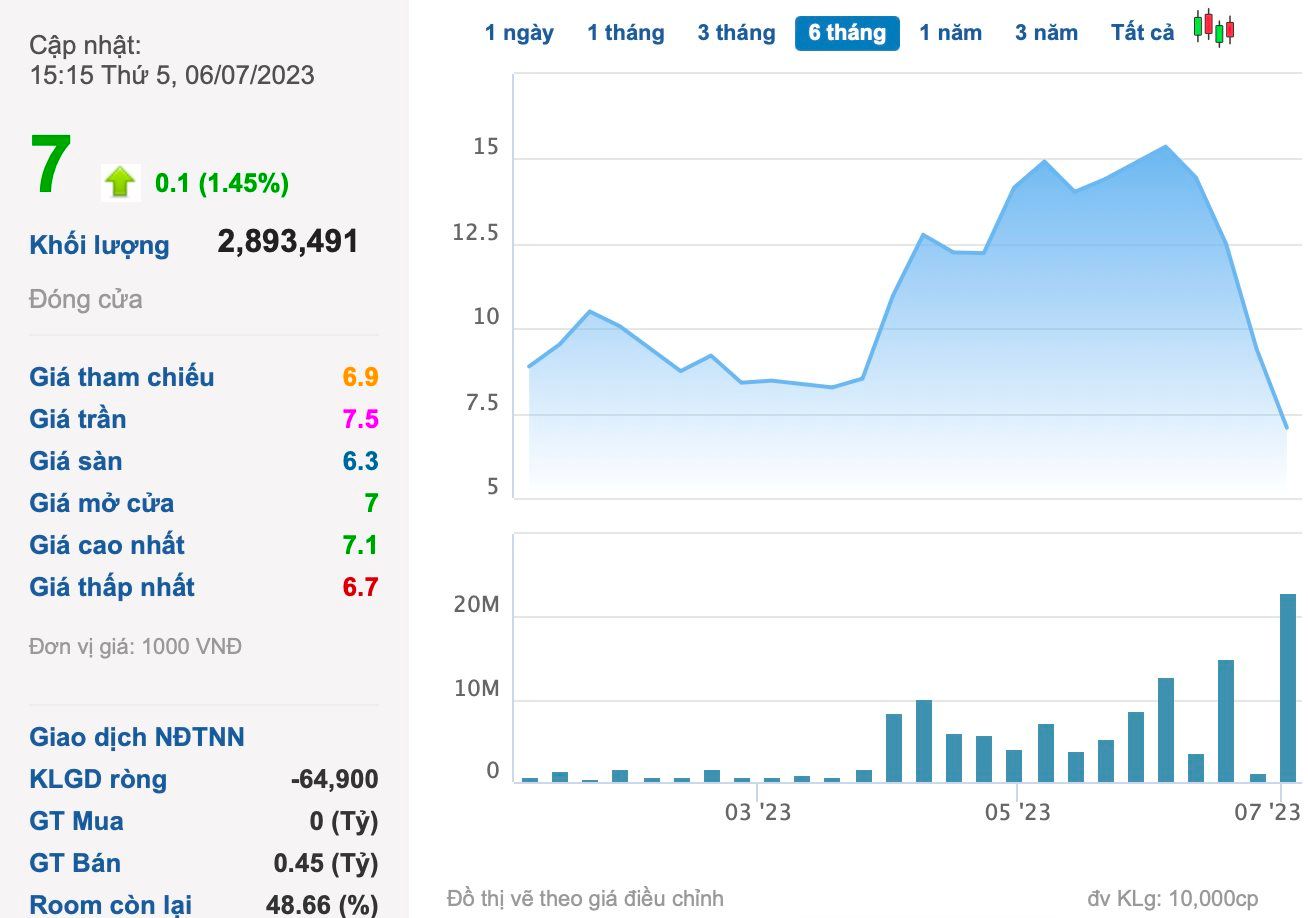Click the 03 '23 axis label
The height and width of the screenshot is (918, 1308).
tap(757, 812)
